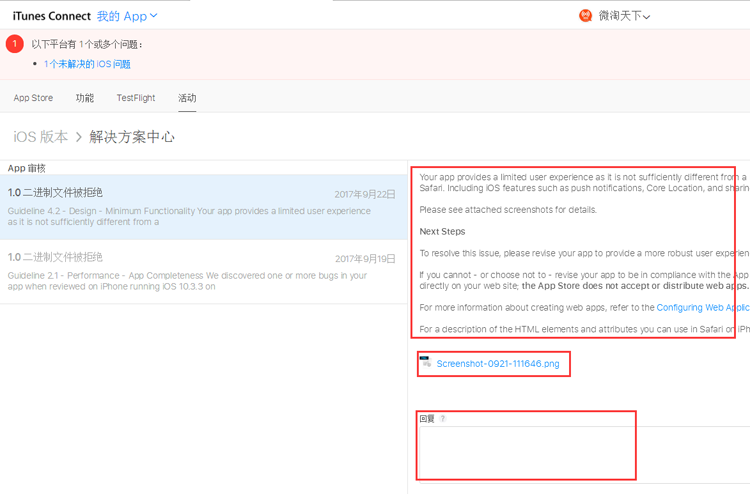Click the Guideline 4.2 Minimum Functionality text
The width and height of the screenshot is (750, 494).
189,216
